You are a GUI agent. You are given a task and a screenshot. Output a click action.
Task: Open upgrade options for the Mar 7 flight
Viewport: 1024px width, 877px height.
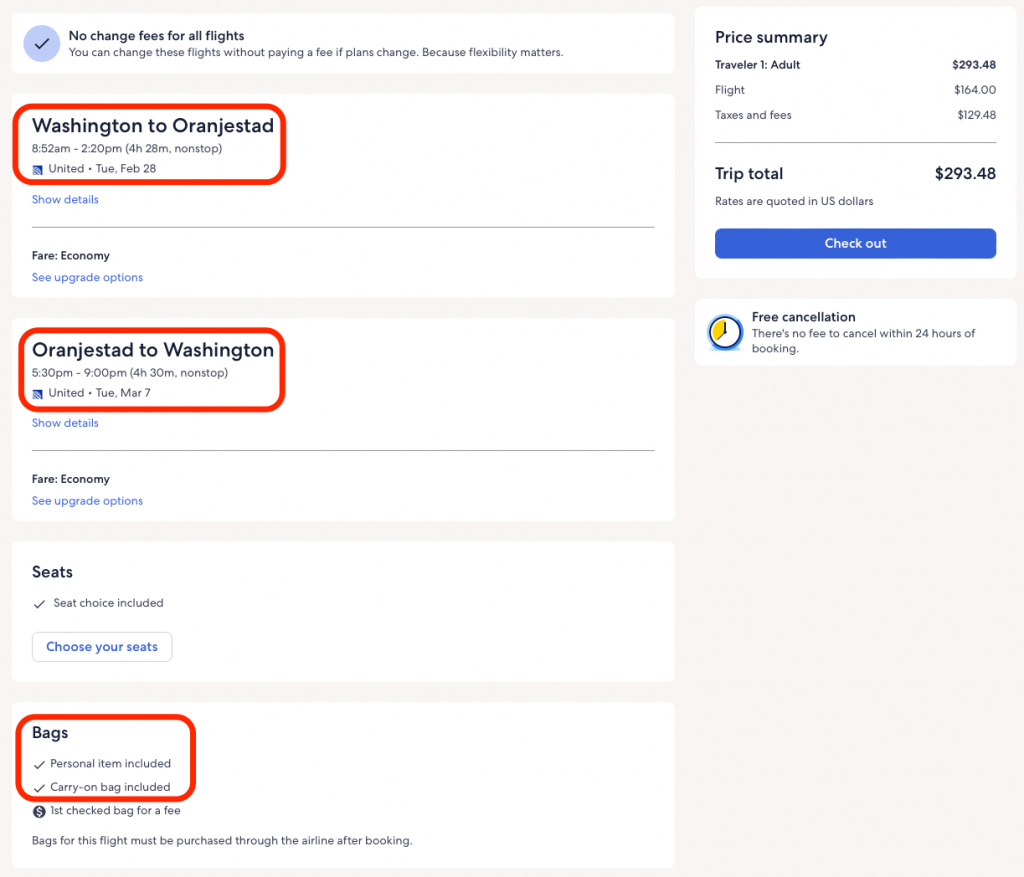click(x=87, y=501)
